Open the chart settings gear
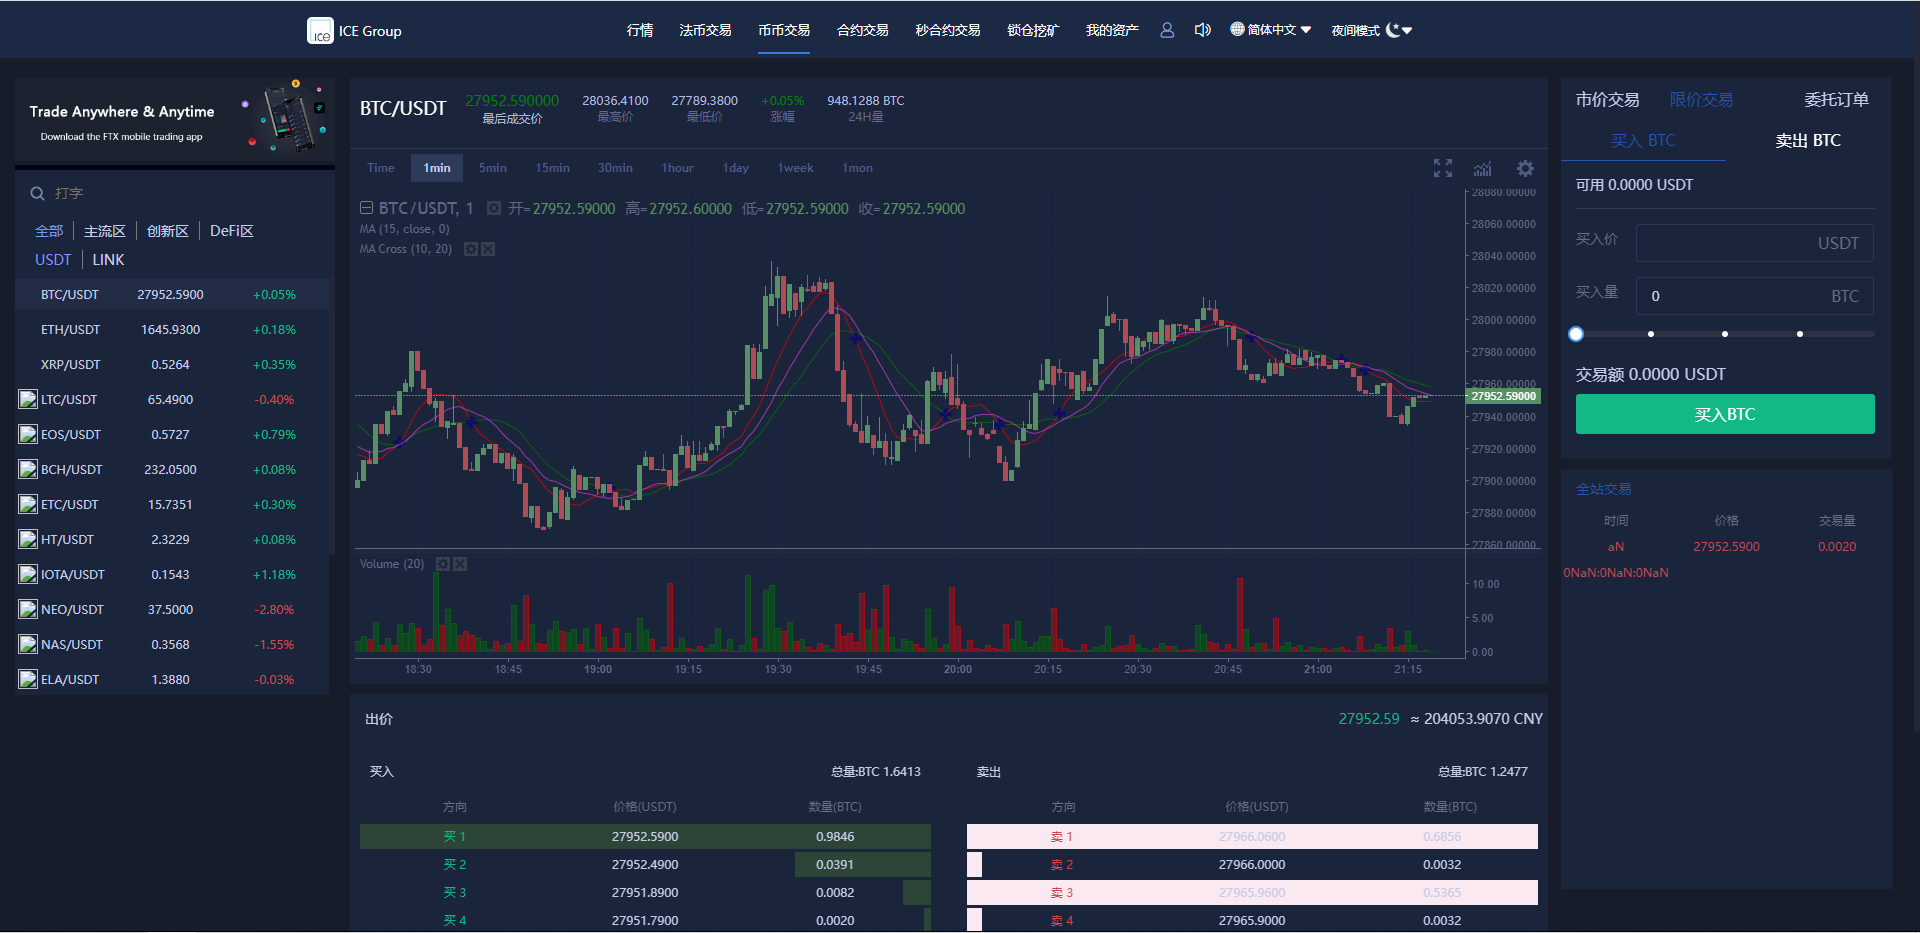The image size is (1920, 933). click(1525, 168)
